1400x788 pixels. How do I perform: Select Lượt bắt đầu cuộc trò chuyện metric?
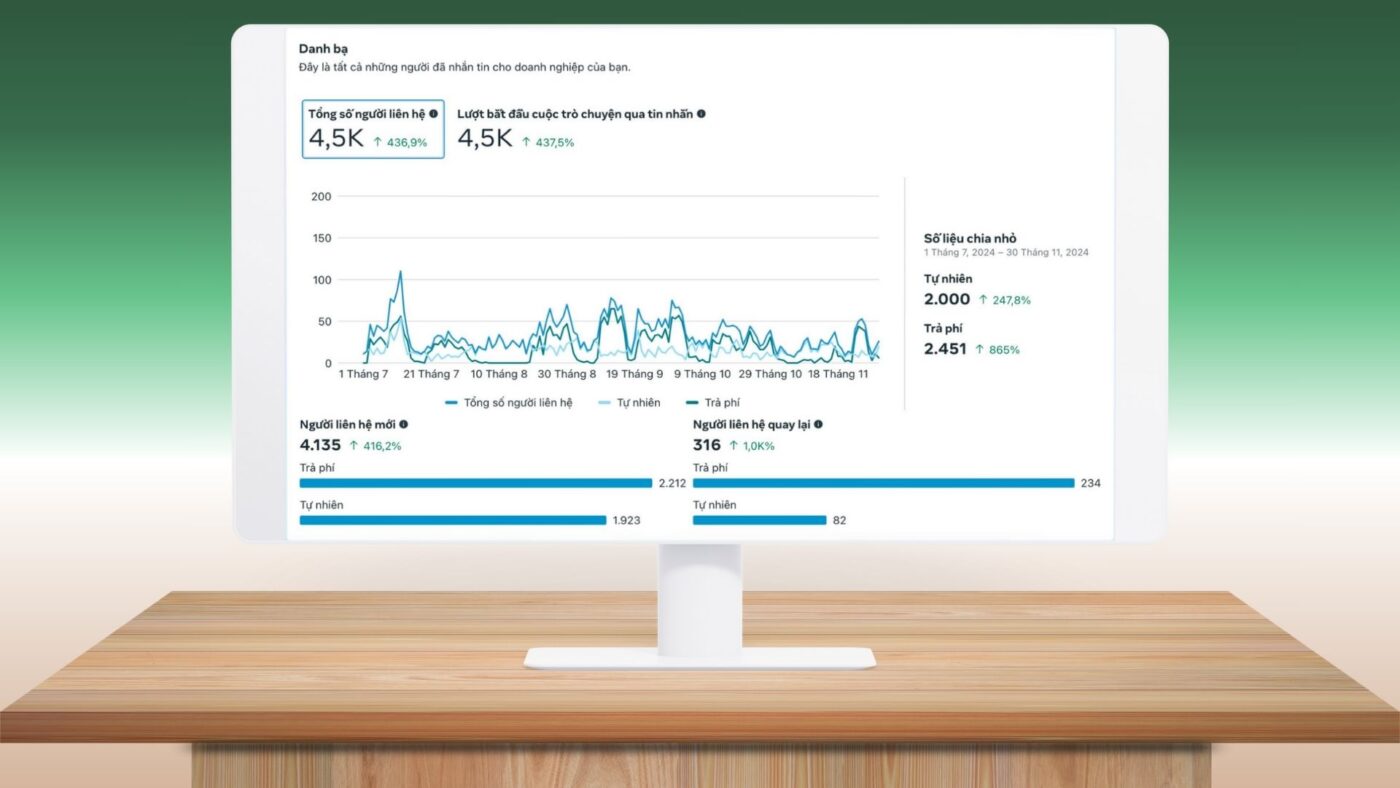tap(581, 129)
